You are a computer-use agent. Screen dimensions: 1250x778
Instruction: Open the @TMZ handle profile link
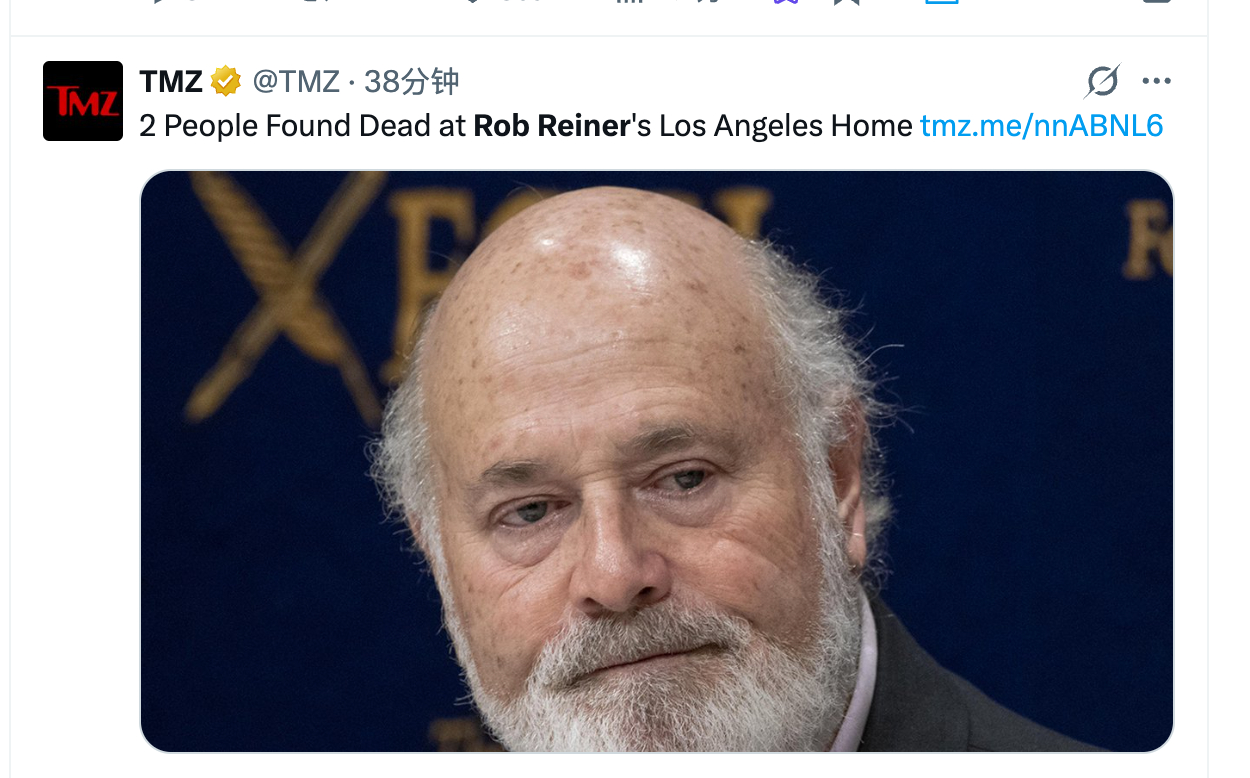296,81
